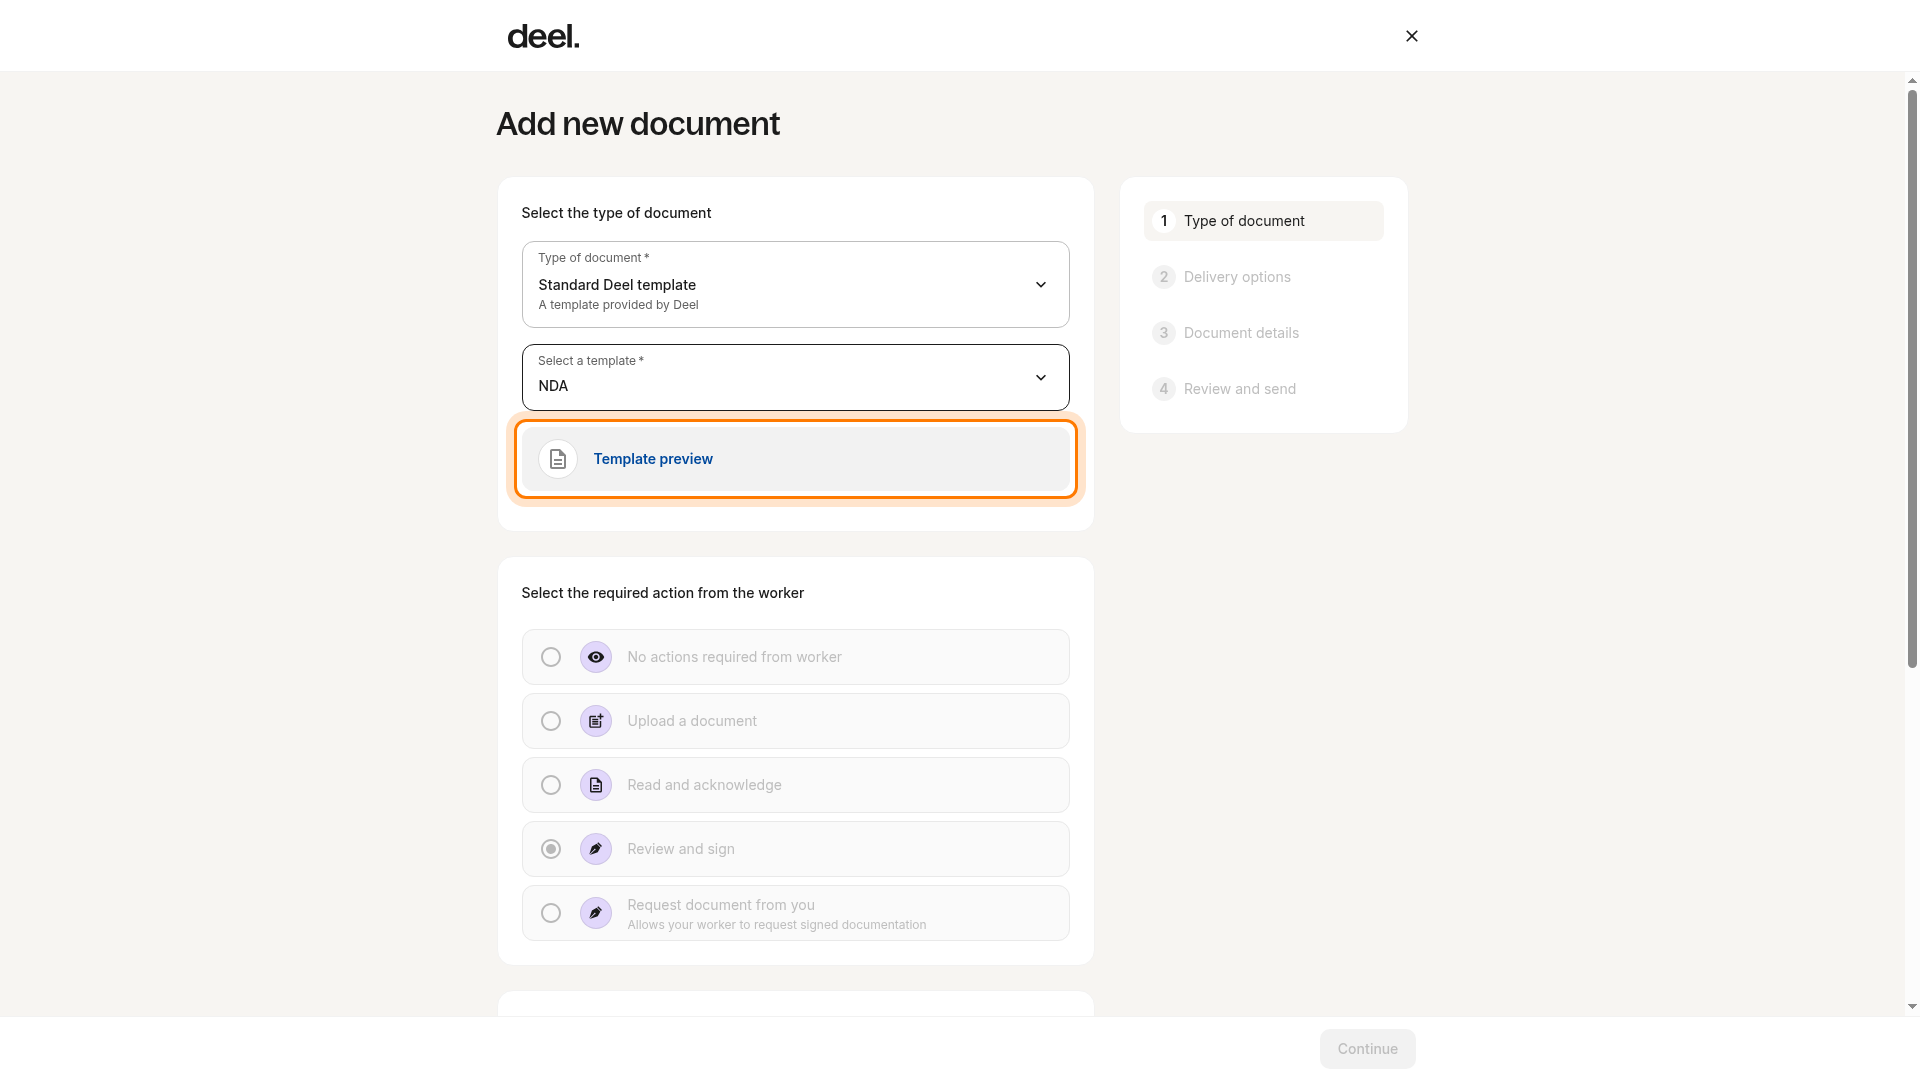Click 'A template provided by Deel' subtitle

point(618,305)
